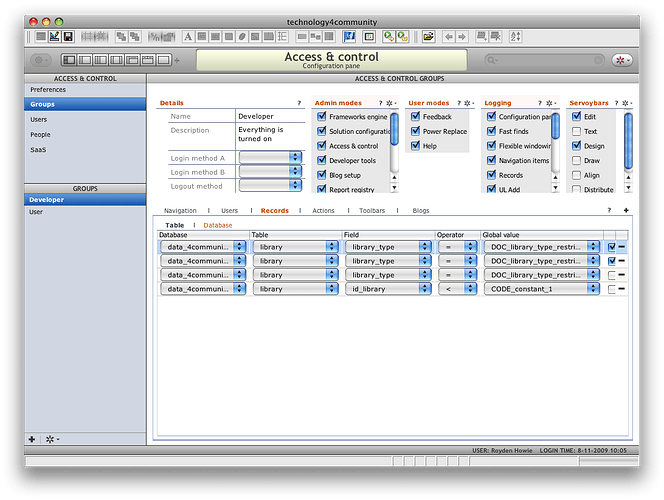Toggle the Power Replace user mode

(415, 131)
